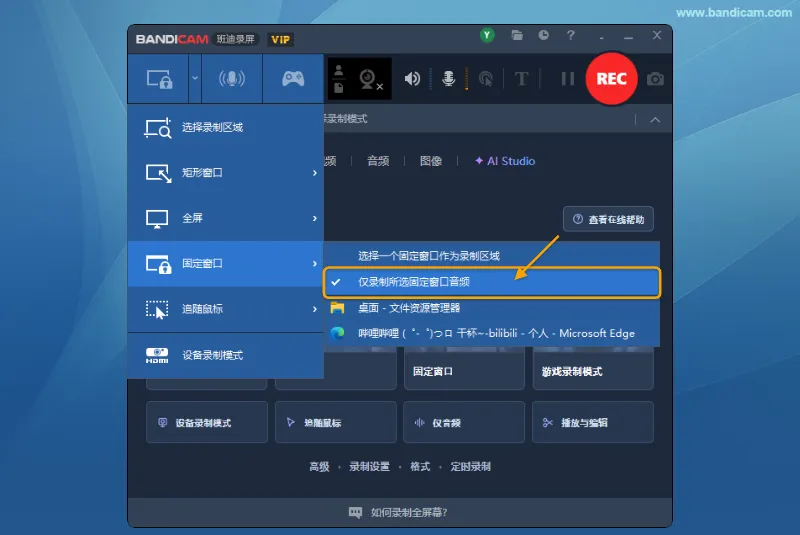Viewport: 800px width, 535px height.
Task: Choose 选择录制区域 from the menu
Action: [226, 128]
